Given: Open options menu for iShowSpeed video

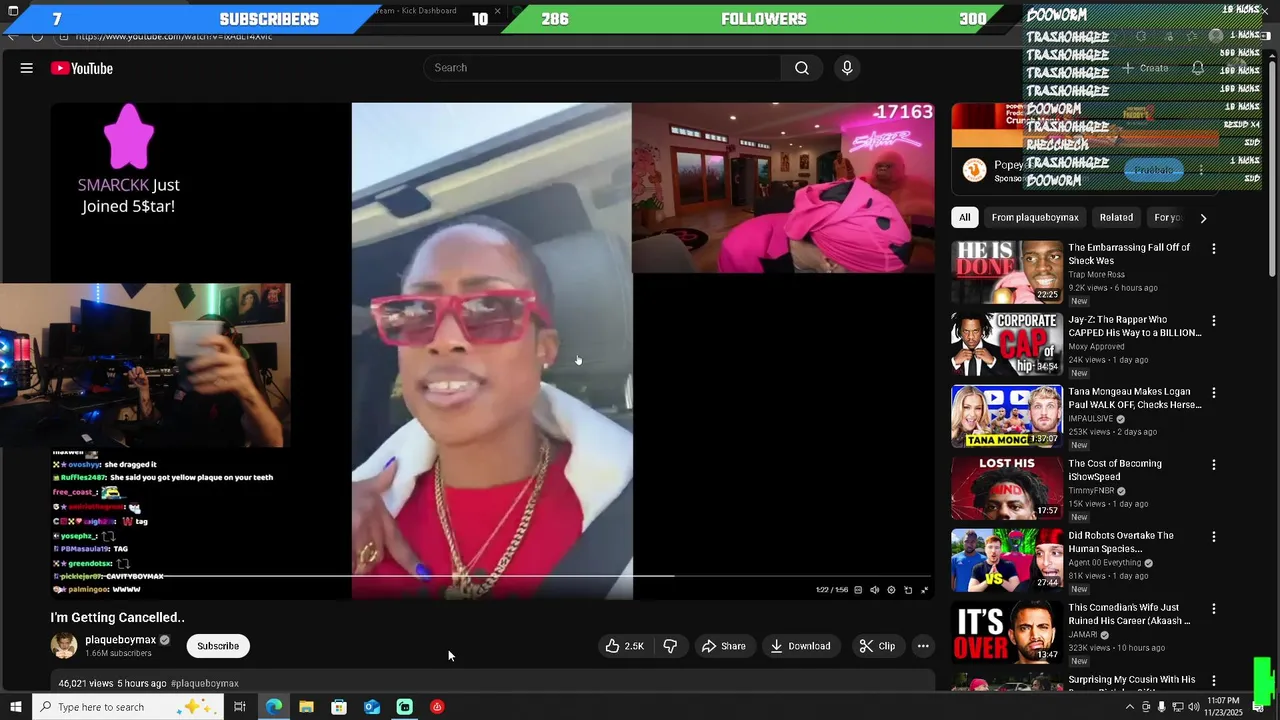Looking at the screenshot, I should [x=1214, y=465].
